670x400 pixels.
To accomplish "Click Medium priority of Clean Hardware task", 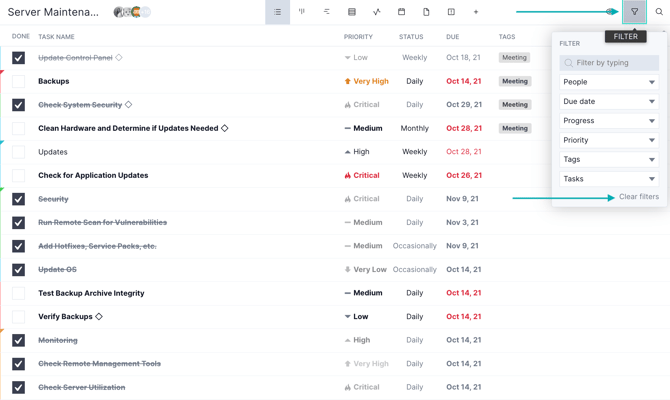I will [364, 128].
